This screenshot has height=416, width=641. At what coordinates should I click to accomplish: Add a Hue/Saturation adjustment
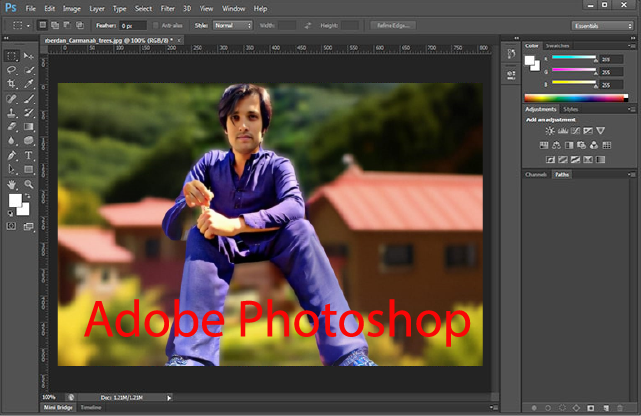544,145
